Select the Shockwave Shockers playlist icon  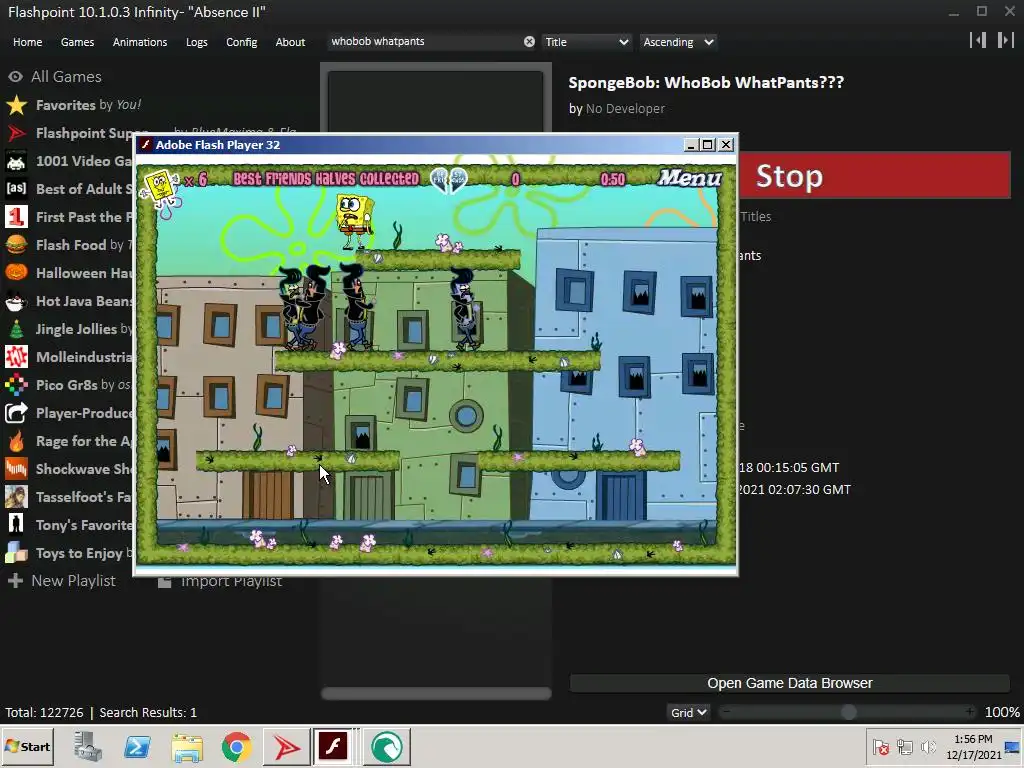click(16, 469)
